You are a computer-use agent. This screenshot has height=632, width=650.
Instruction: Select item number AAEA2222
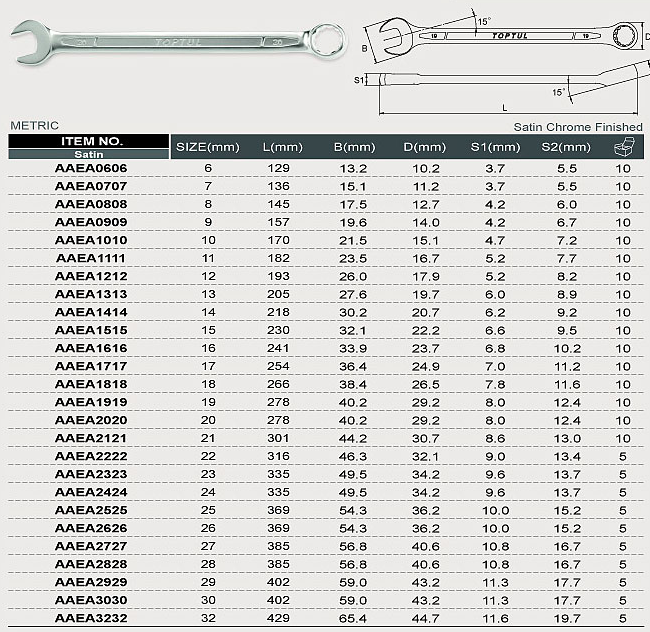tap(91, 456)
